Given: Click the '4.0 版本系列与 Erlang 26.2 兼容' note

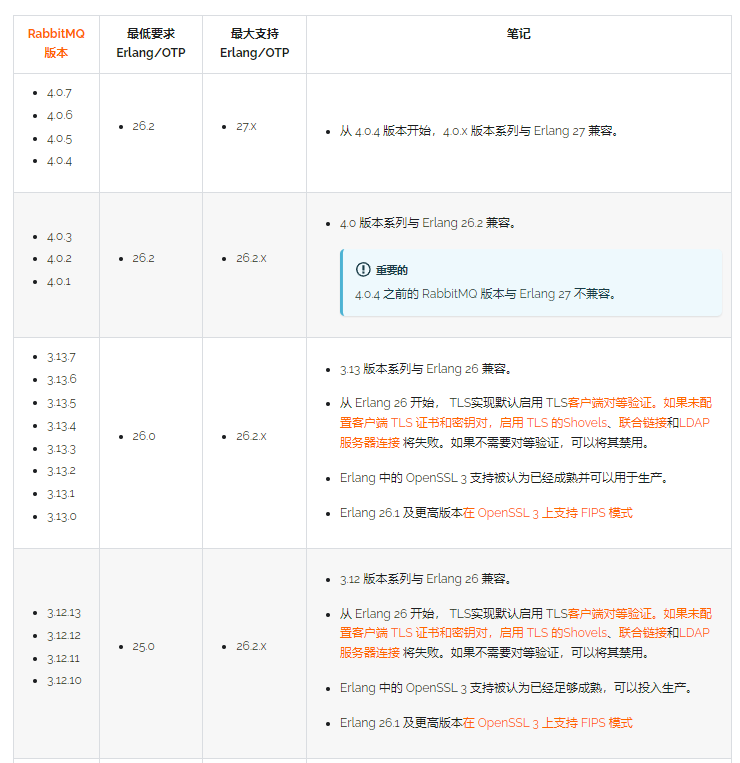Looking at the screenshot, I should [428, 223].
